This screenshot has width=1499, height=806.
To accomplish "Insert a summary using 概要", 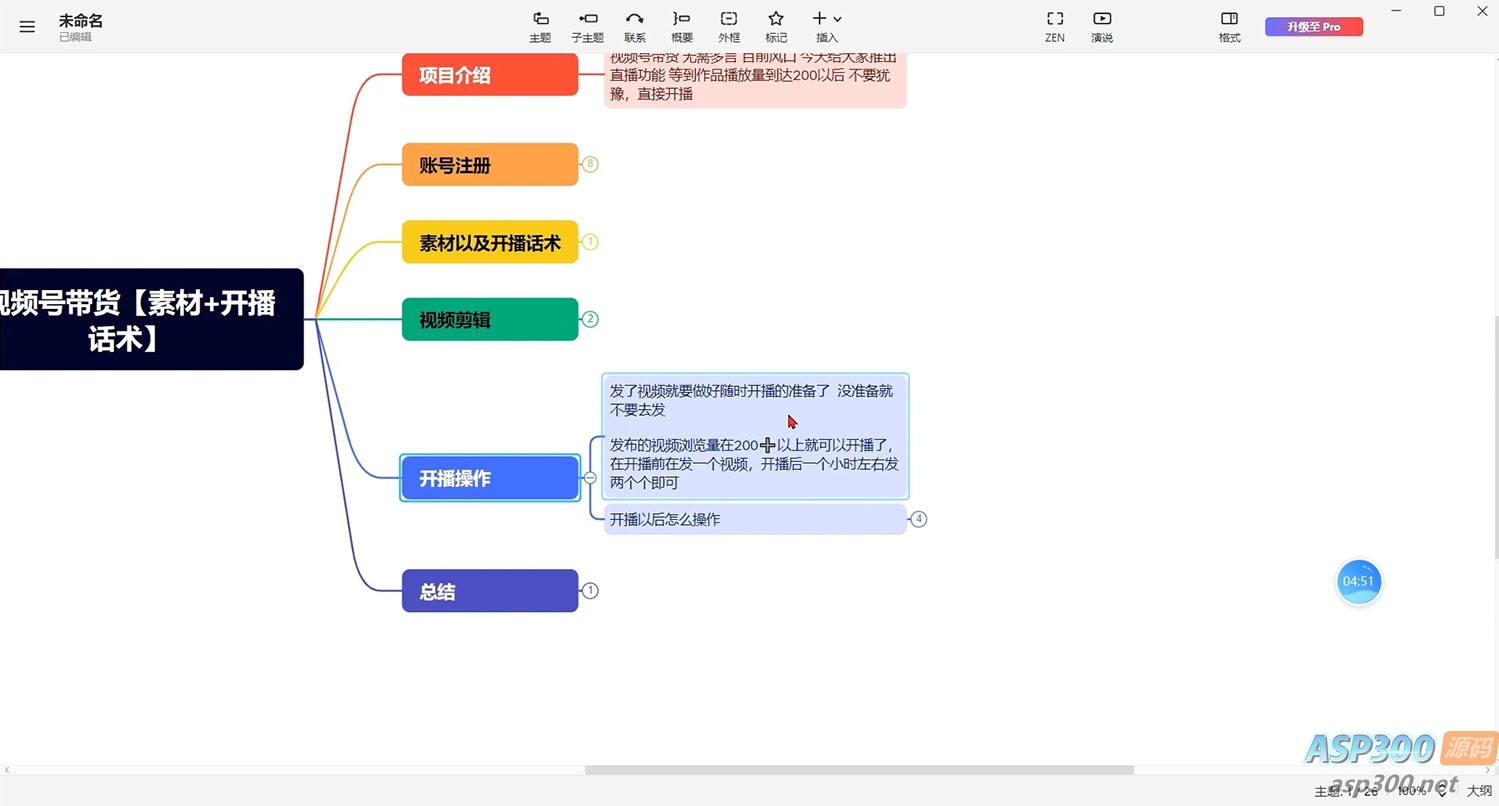I will click(682, 27).
